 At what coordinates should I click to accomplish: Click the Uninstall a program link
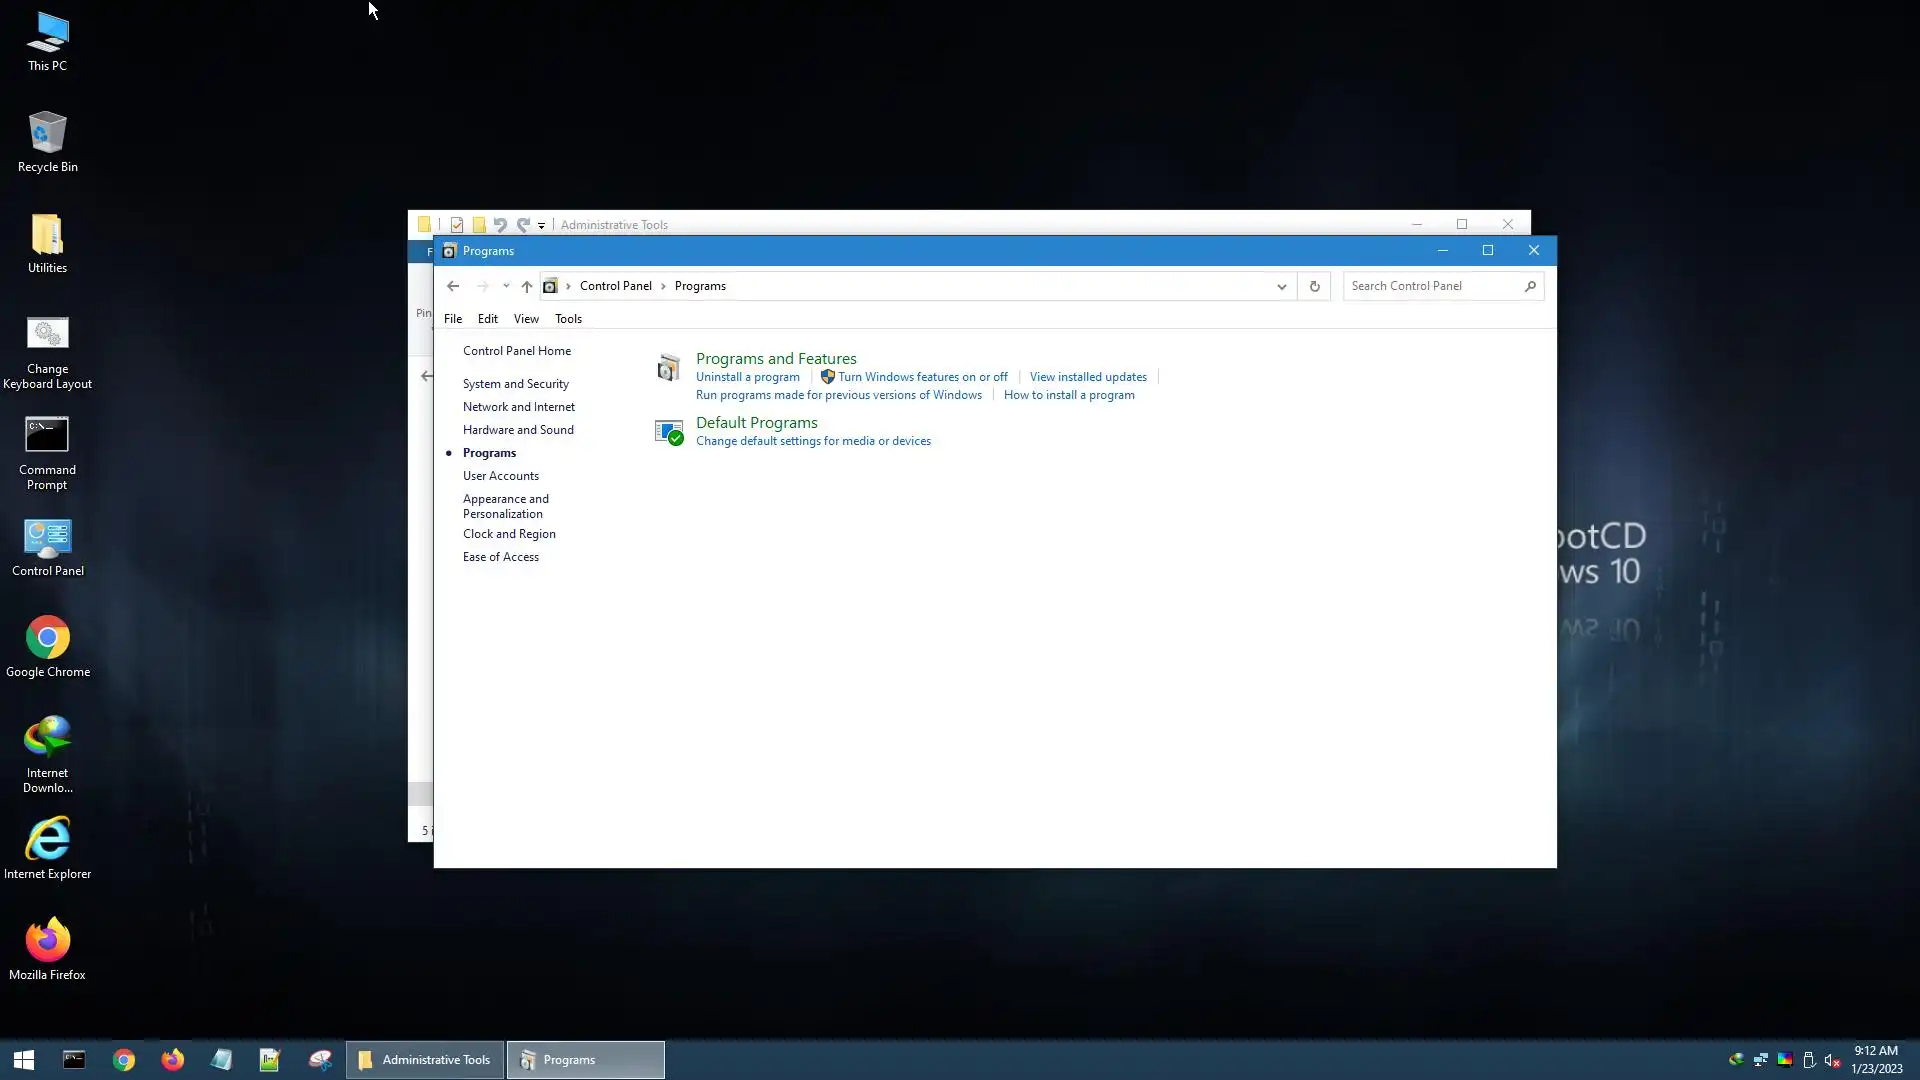coord(747,377)
